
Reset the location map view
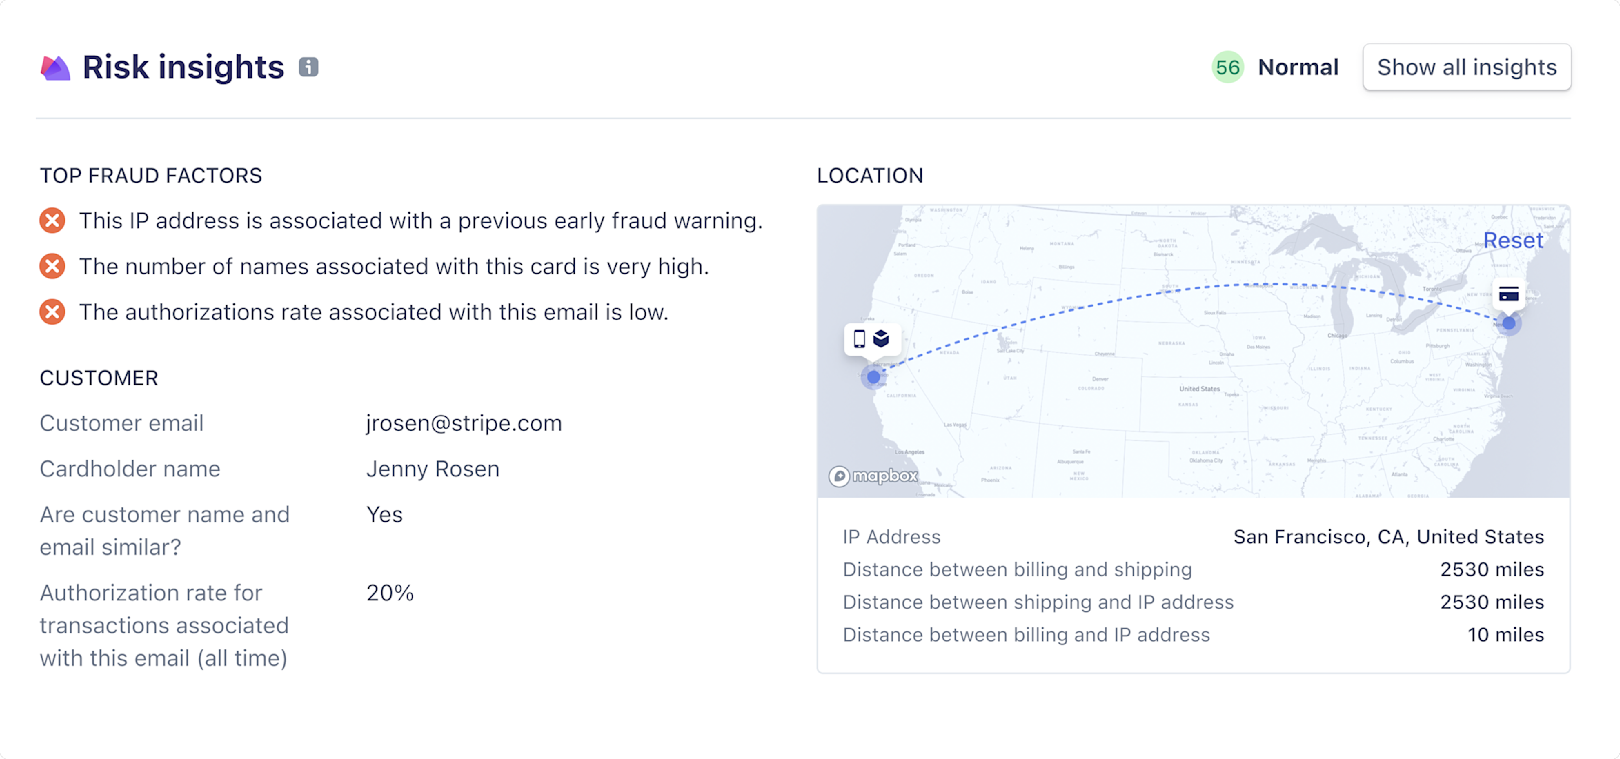1512,240
